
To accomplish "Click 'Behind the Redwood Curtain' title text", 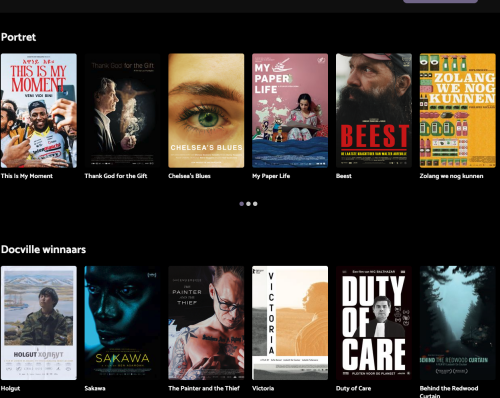I will pyautogui.click(x=449, y=391).
